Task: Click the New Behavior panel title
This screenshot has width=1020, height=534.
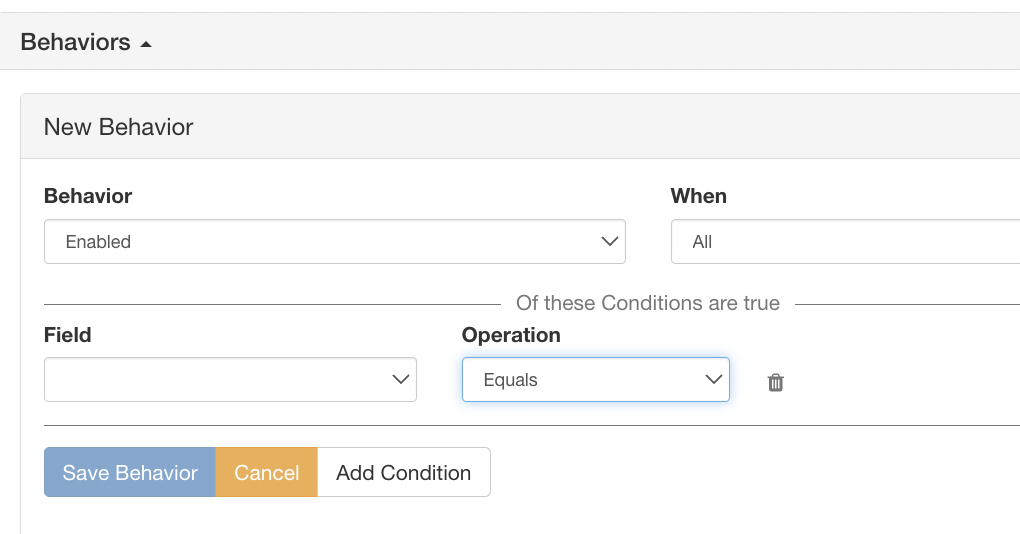Action: coord(119,127)
